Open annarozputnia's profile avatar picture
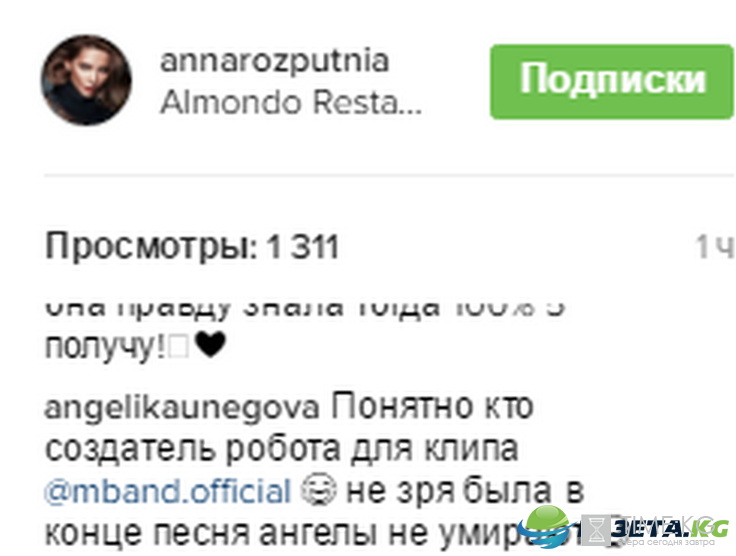Screen dimensions: 736x556 (86, 80)
